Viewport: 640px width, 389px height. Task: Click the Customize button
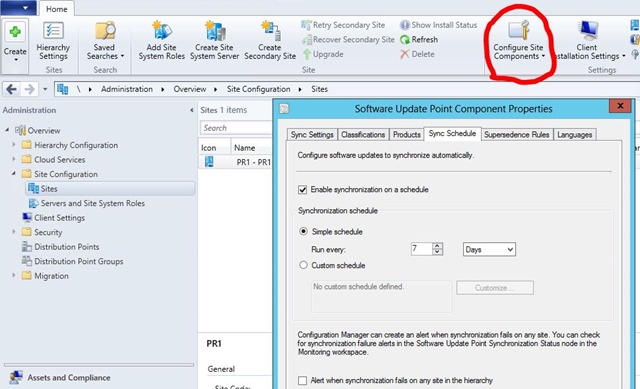[x=495, y=288]
